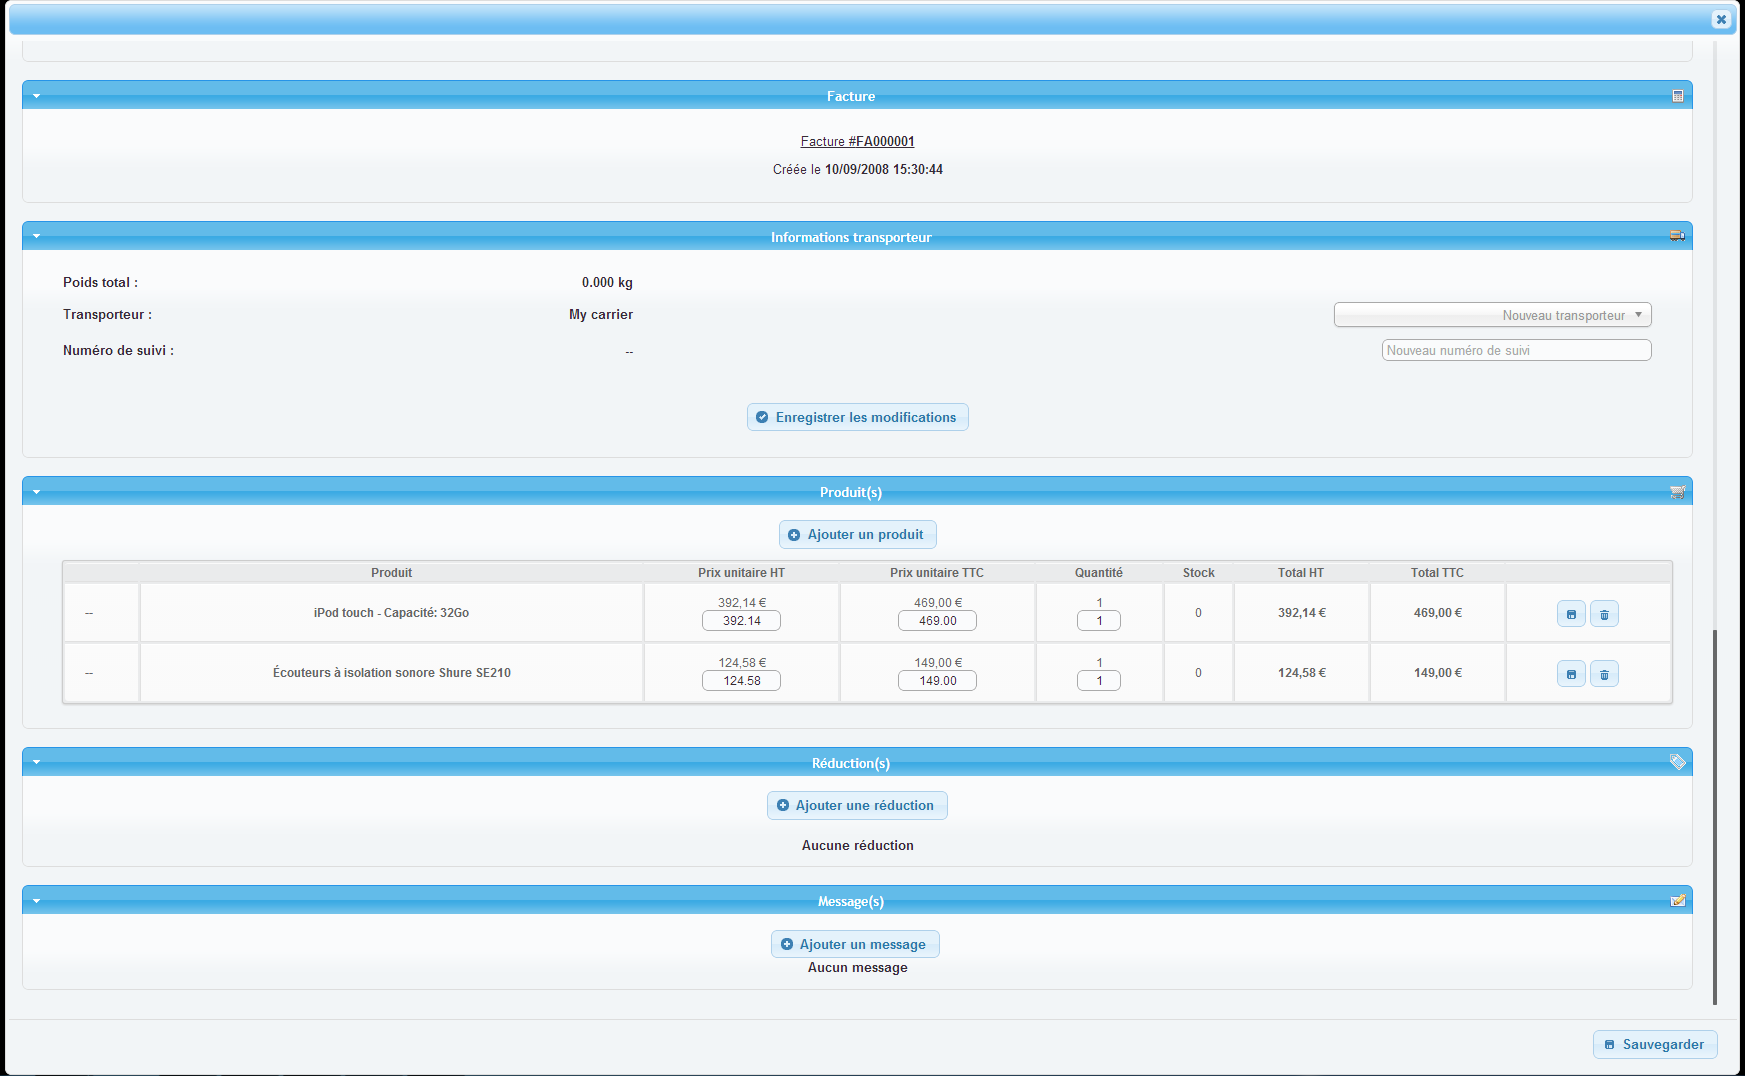Click the Total TTC column header
The width and height of the screenshot is (1745, 1076).
pos(1437,573)
